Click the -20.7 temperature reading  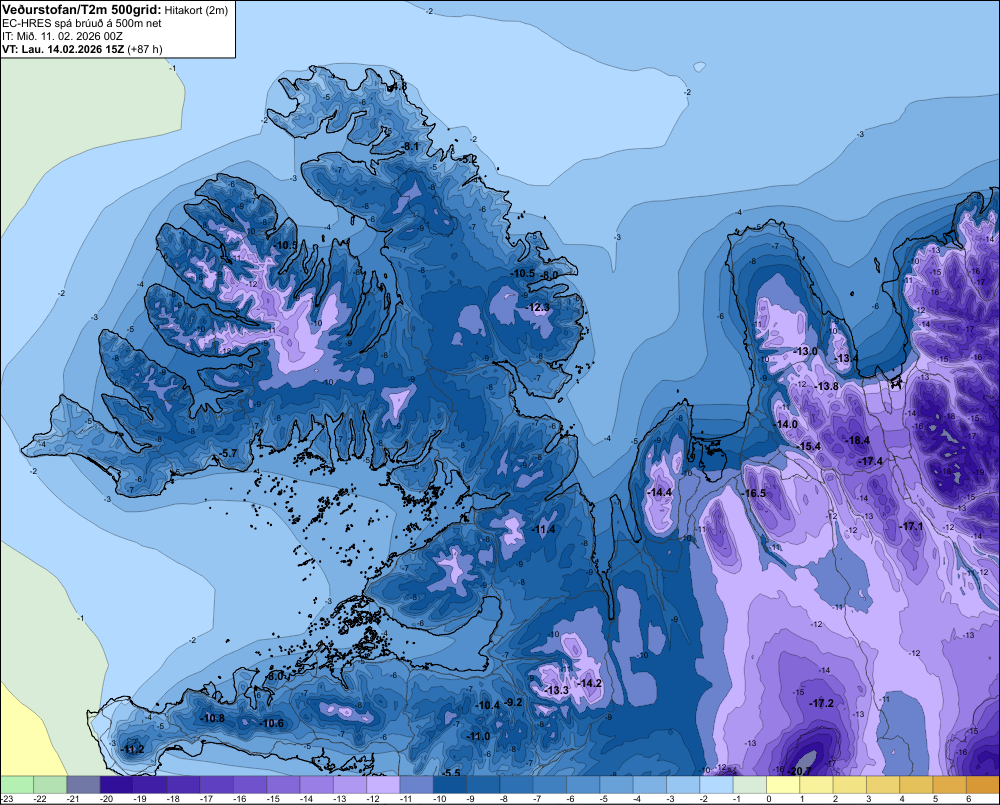(800, 771)
